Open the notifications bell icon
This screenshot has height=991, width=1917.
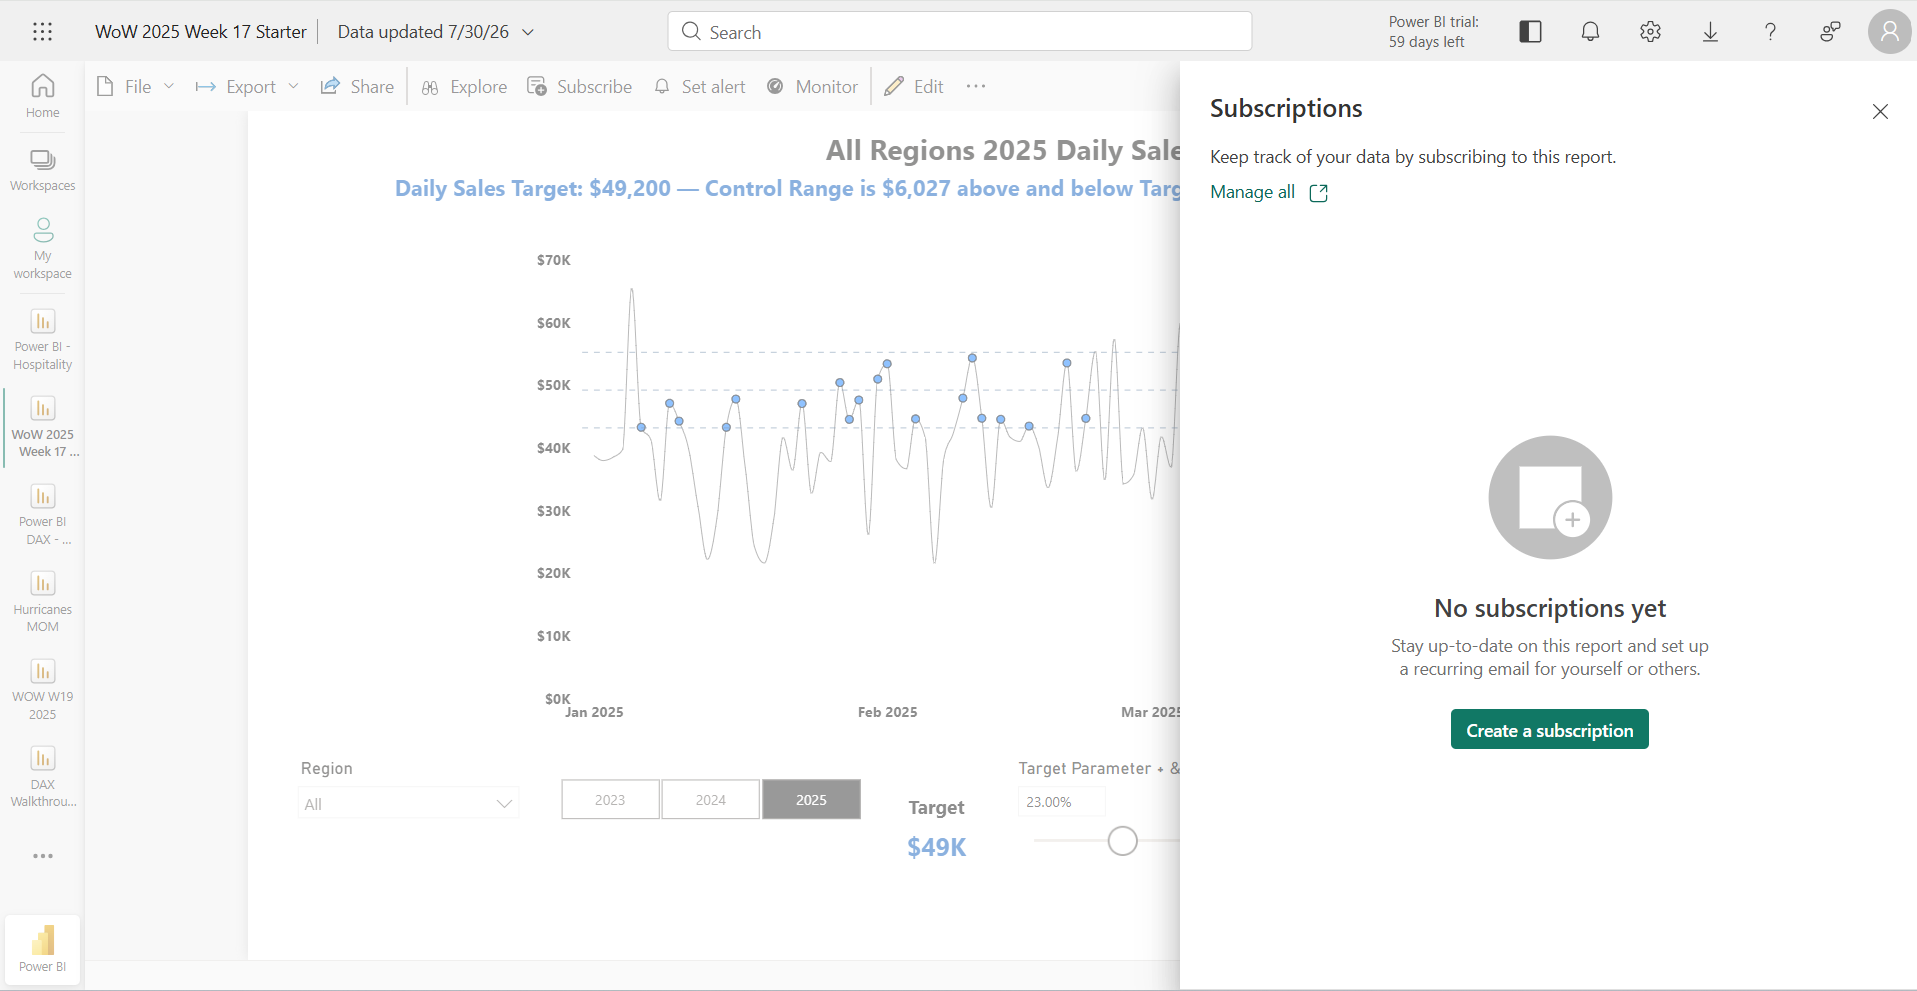1590,32
